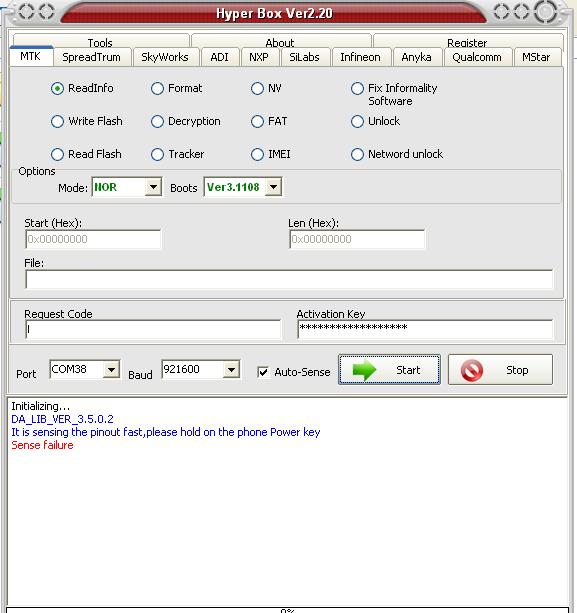Image resolution: width=577 pixels, height=613 pixels.
Task: Click the File path input field
Action: [289, 279]
